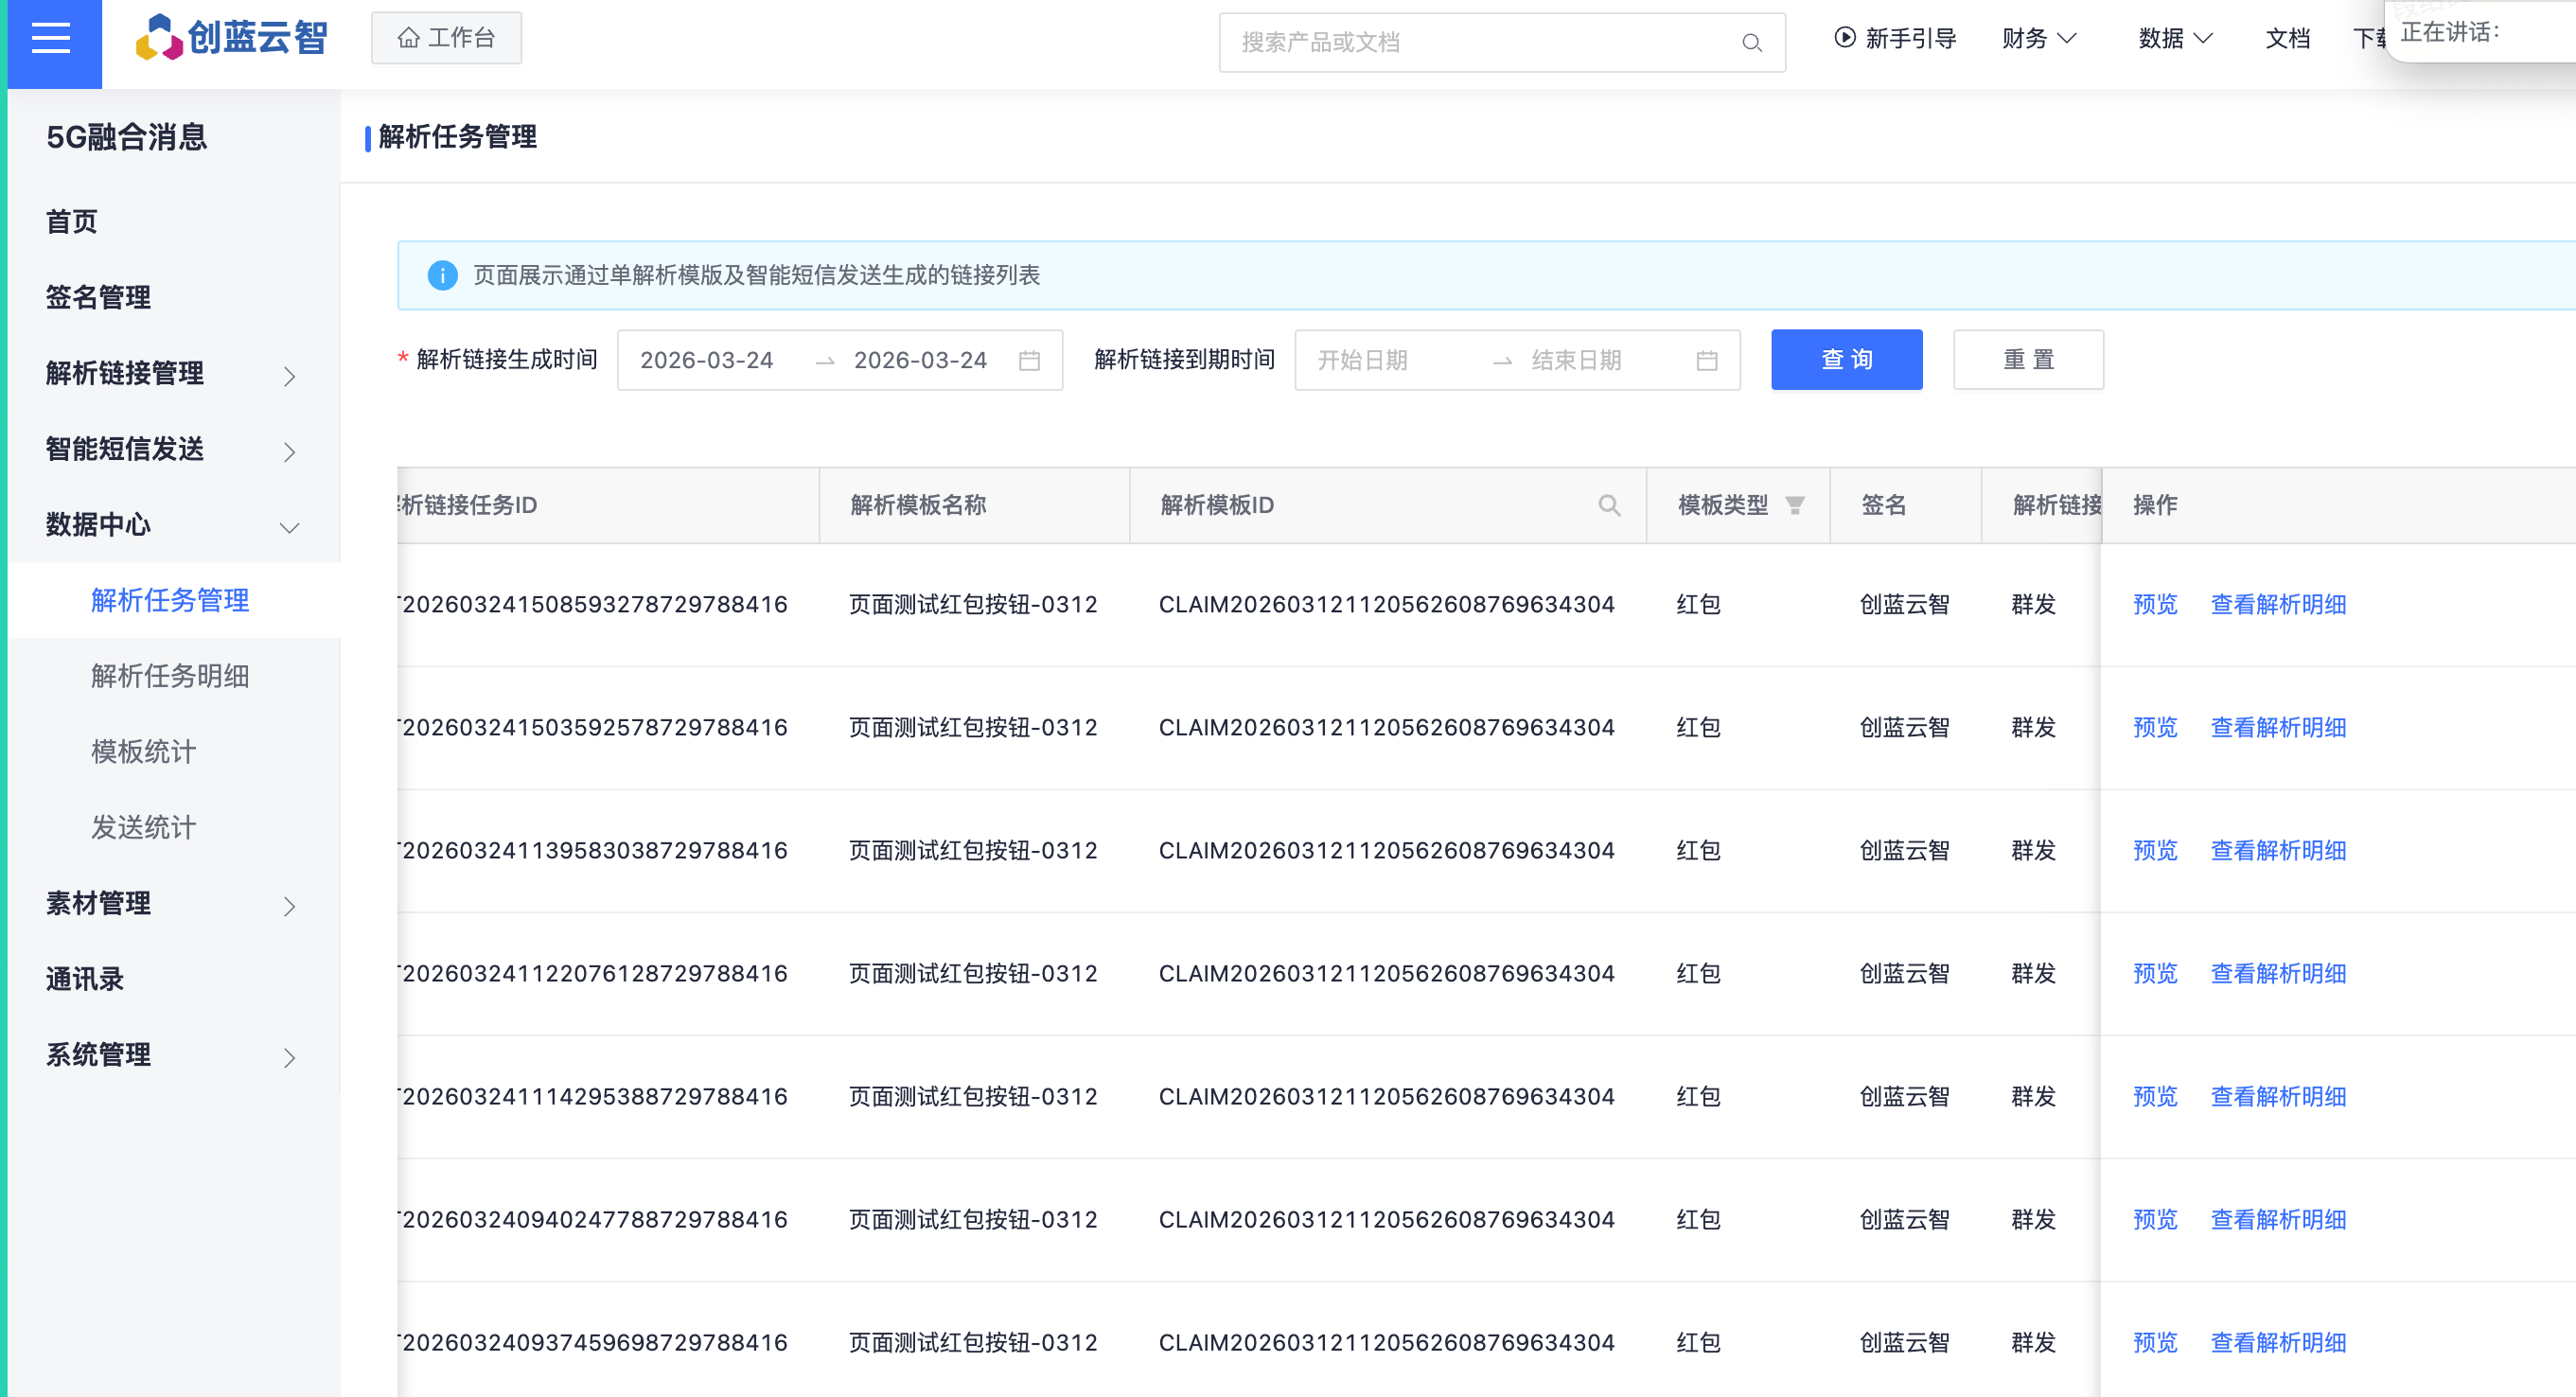Screen dimensions: 2576x1397
Task: Click the hamburger menu icon
Action: pyautogui.click(x=51, y=39)
